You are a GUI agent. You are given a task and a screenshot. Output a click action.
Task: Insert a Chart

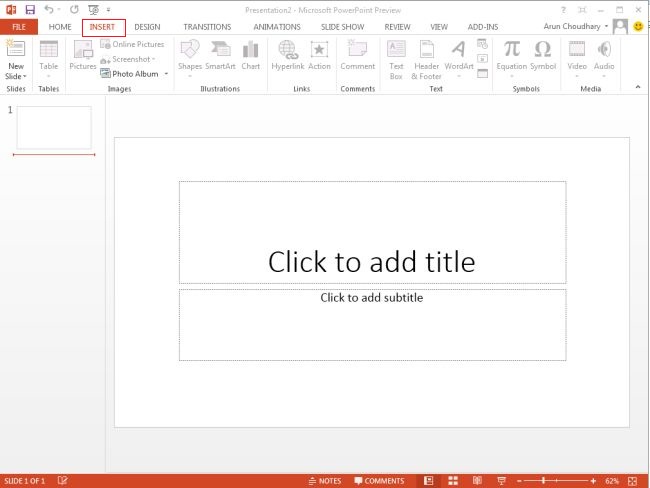coord(250,55)
